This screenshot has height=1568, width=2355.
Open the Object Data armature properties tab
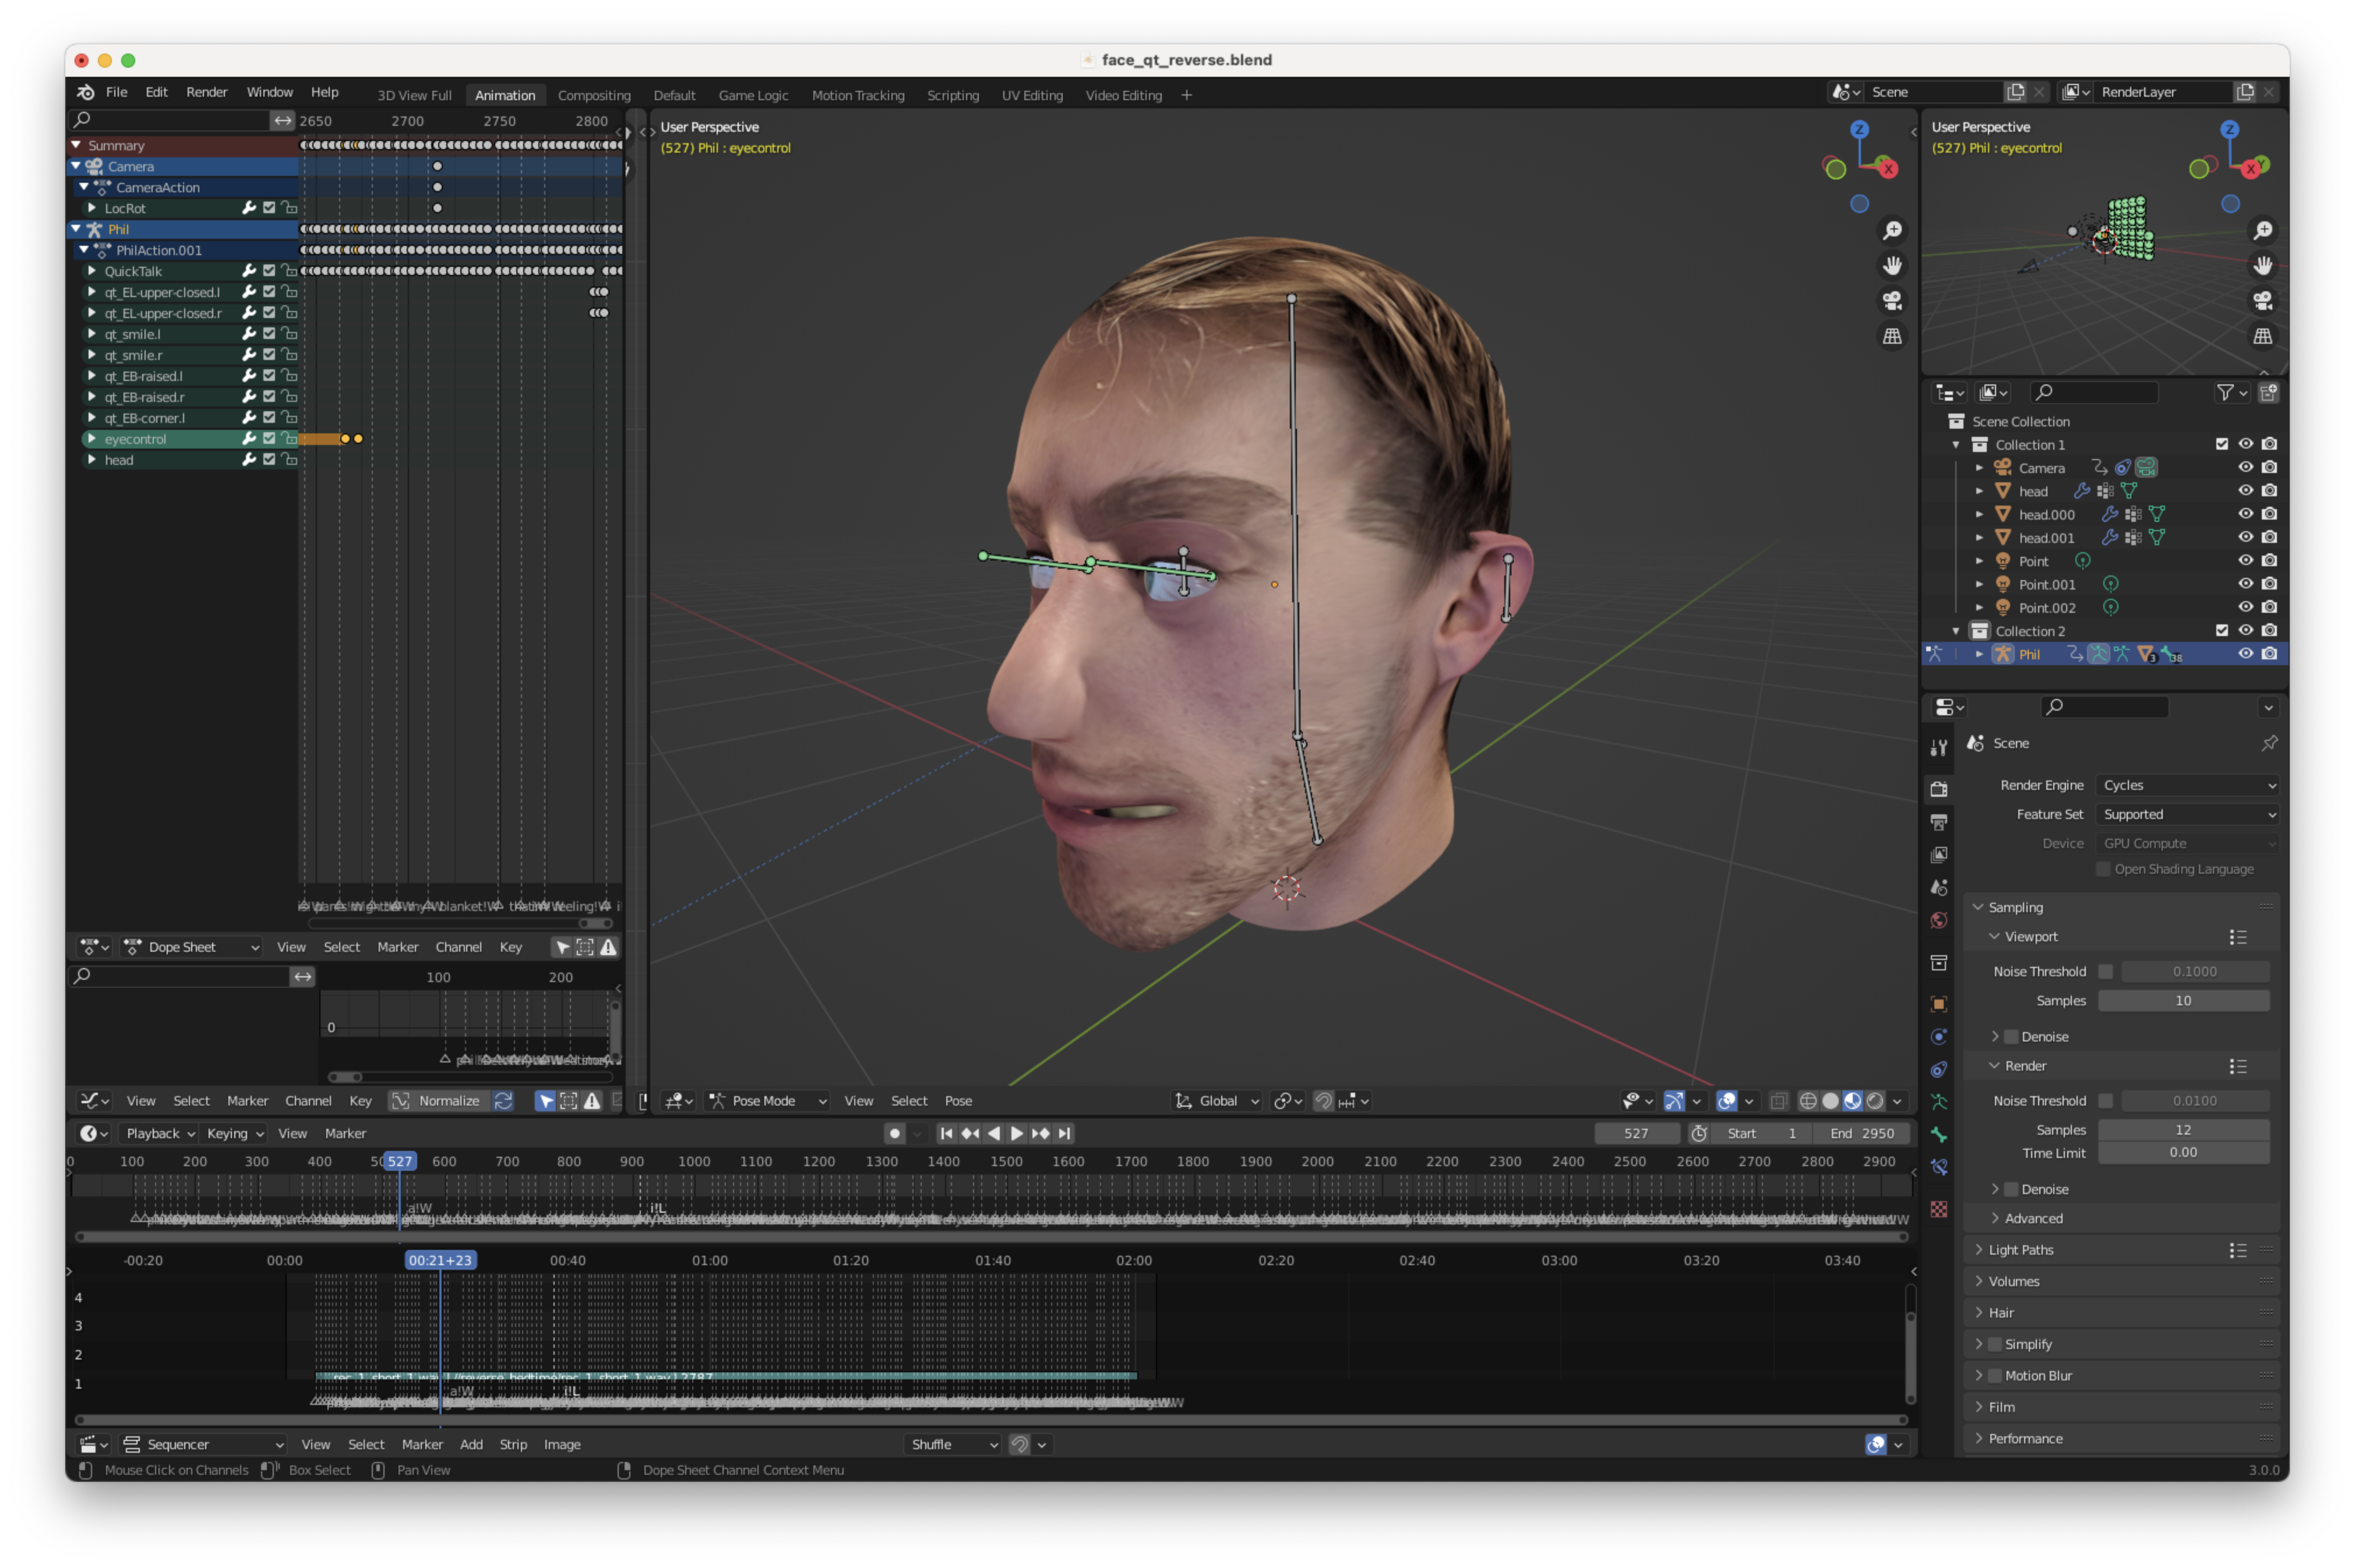tap(1939, 1102)
